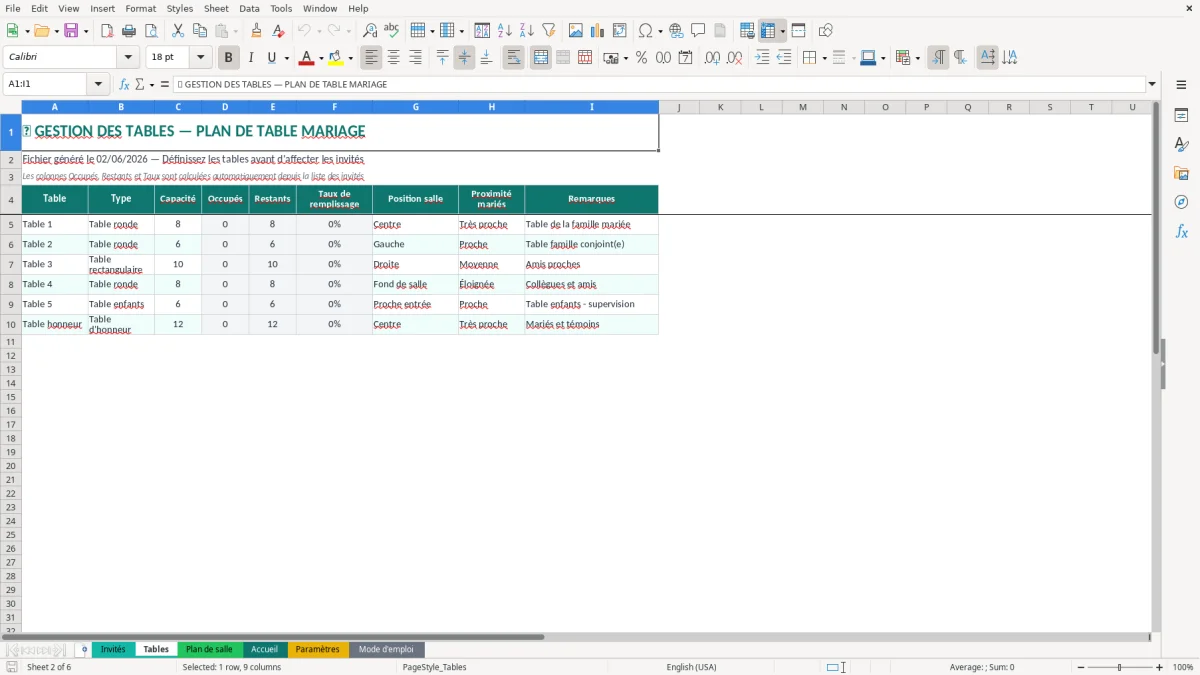Insert or edit pivot table
Viewport: 1200px width, 675px height.
pyautogui.click(x=620, y=31)
